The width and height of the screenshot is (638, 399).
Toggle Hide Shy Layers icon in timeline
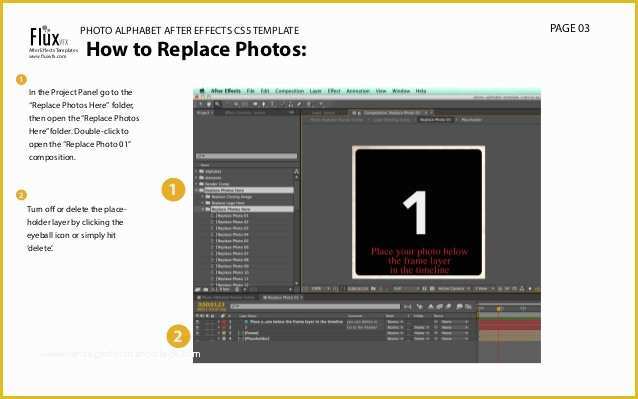point(439,307)
